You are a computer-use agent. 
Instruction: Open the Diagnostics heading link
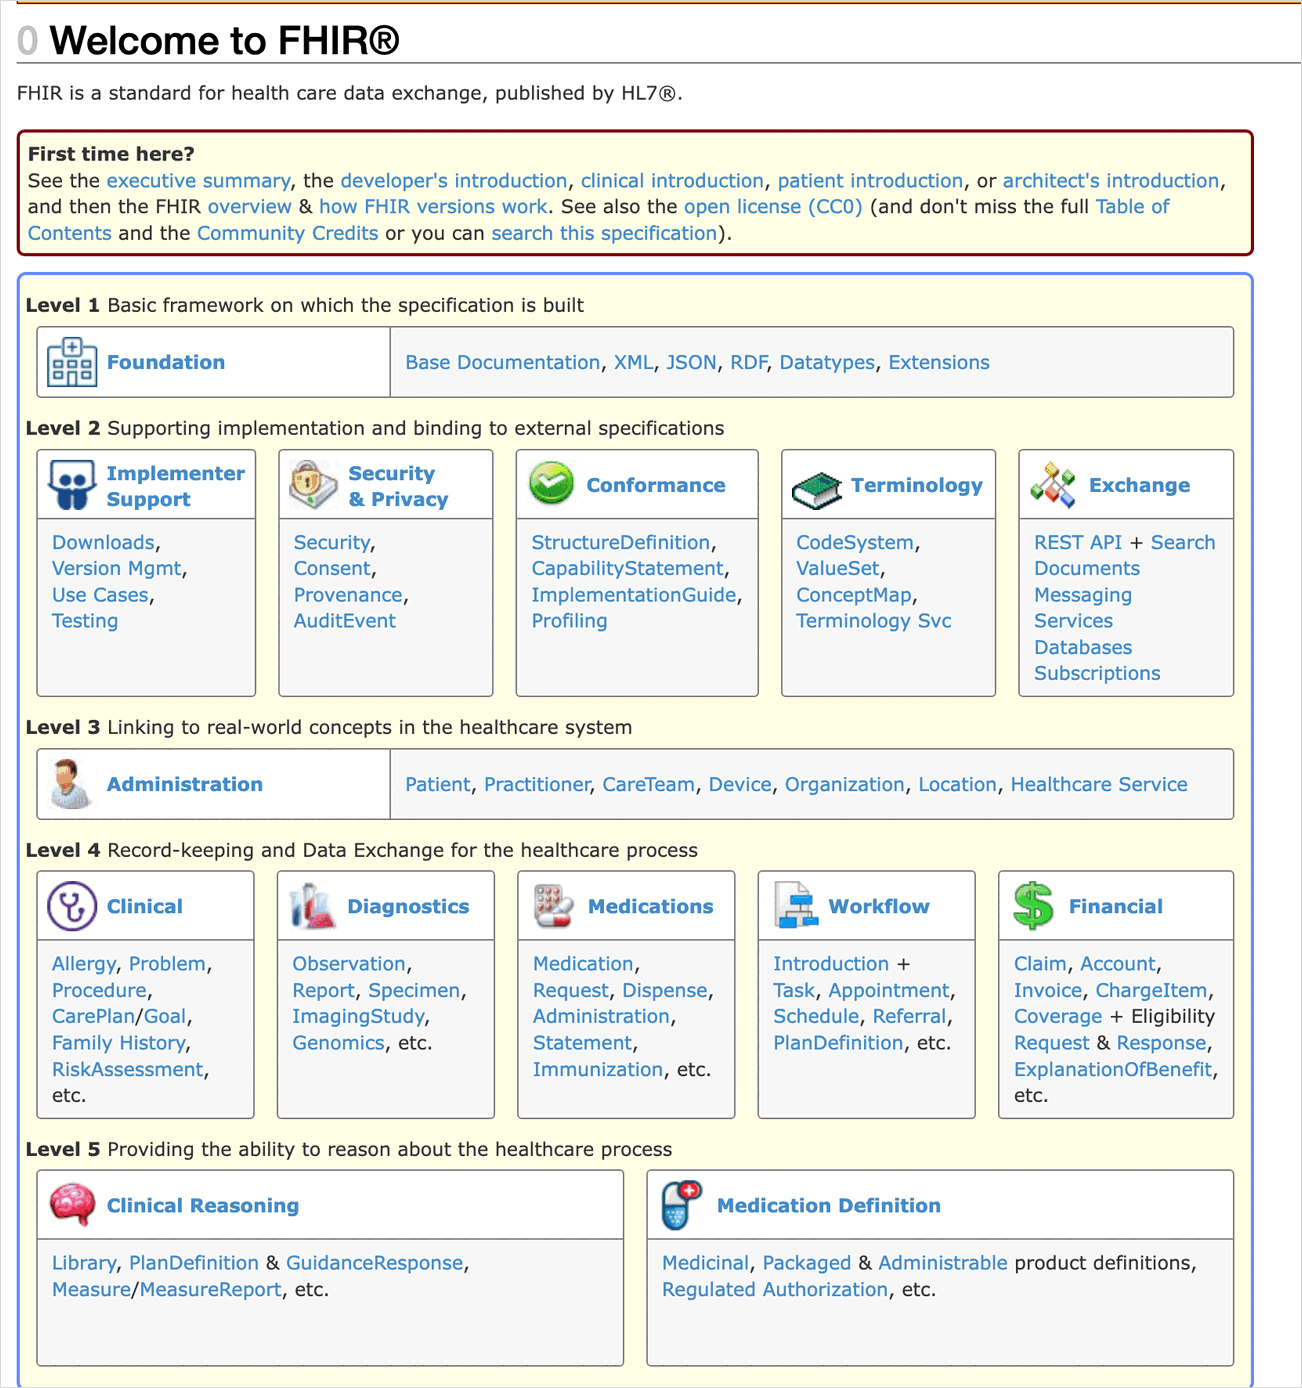coord(408,906)
